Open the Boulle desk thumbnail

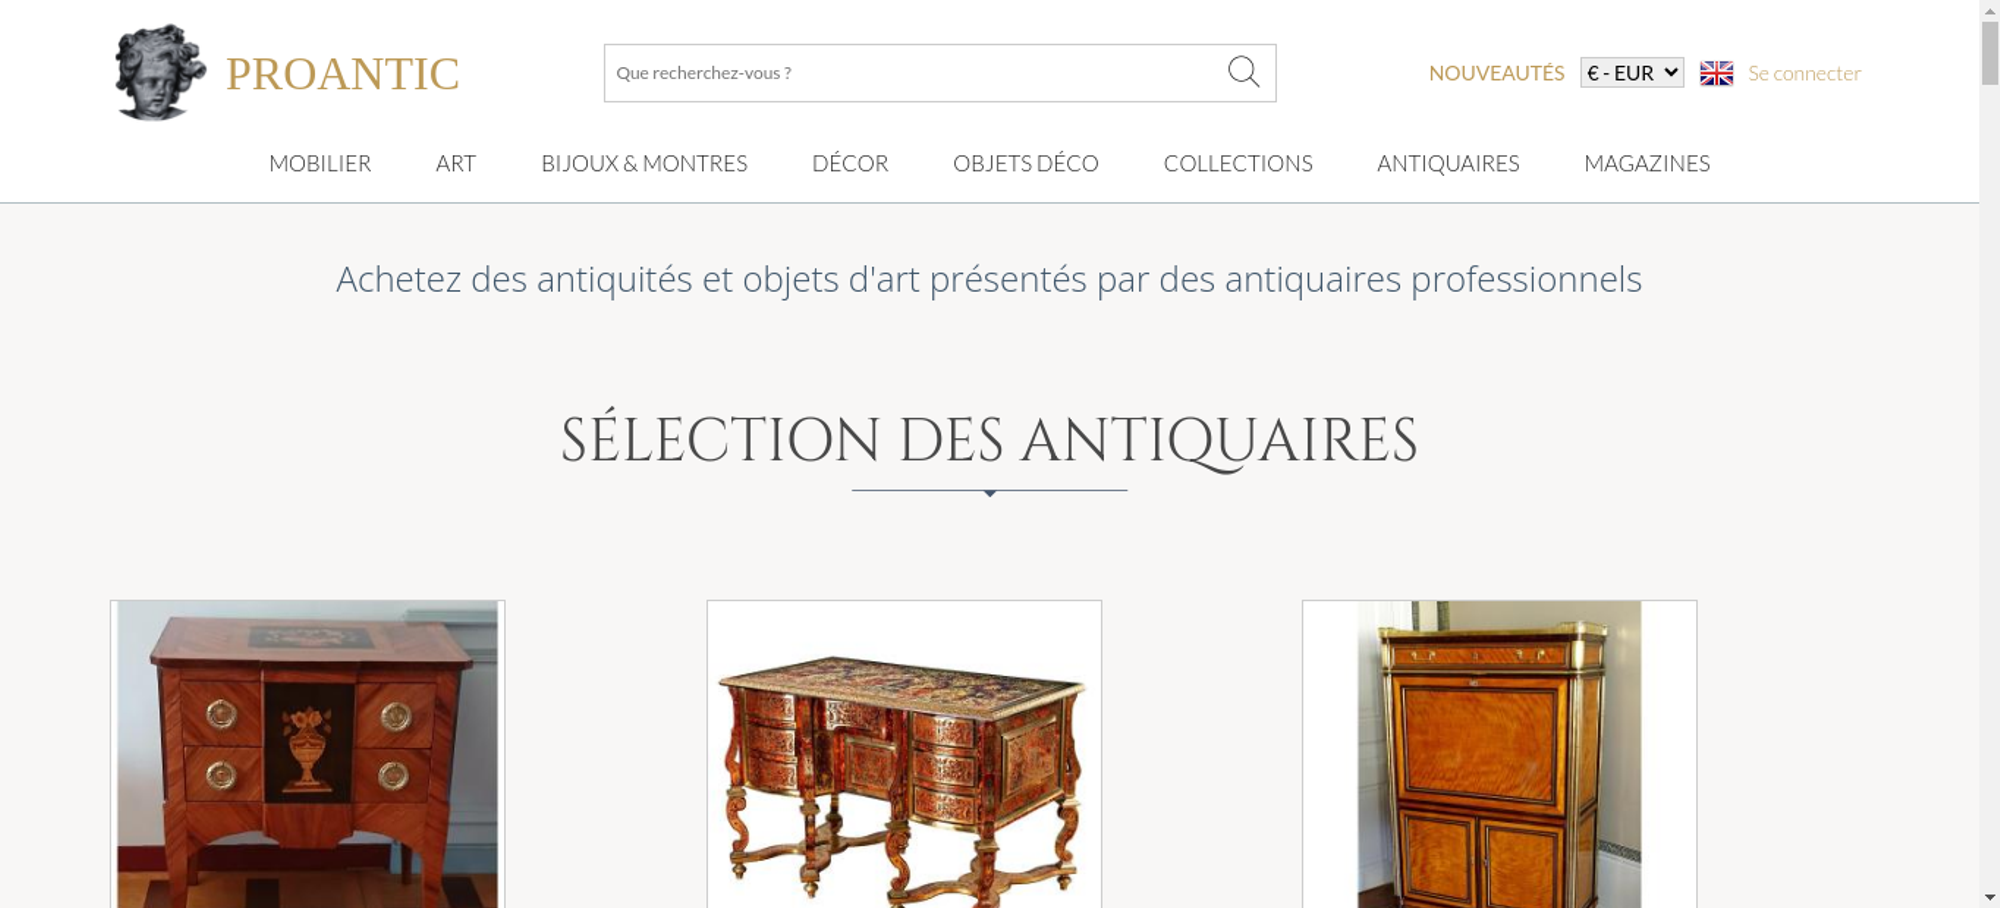click(x=904, y=754)
